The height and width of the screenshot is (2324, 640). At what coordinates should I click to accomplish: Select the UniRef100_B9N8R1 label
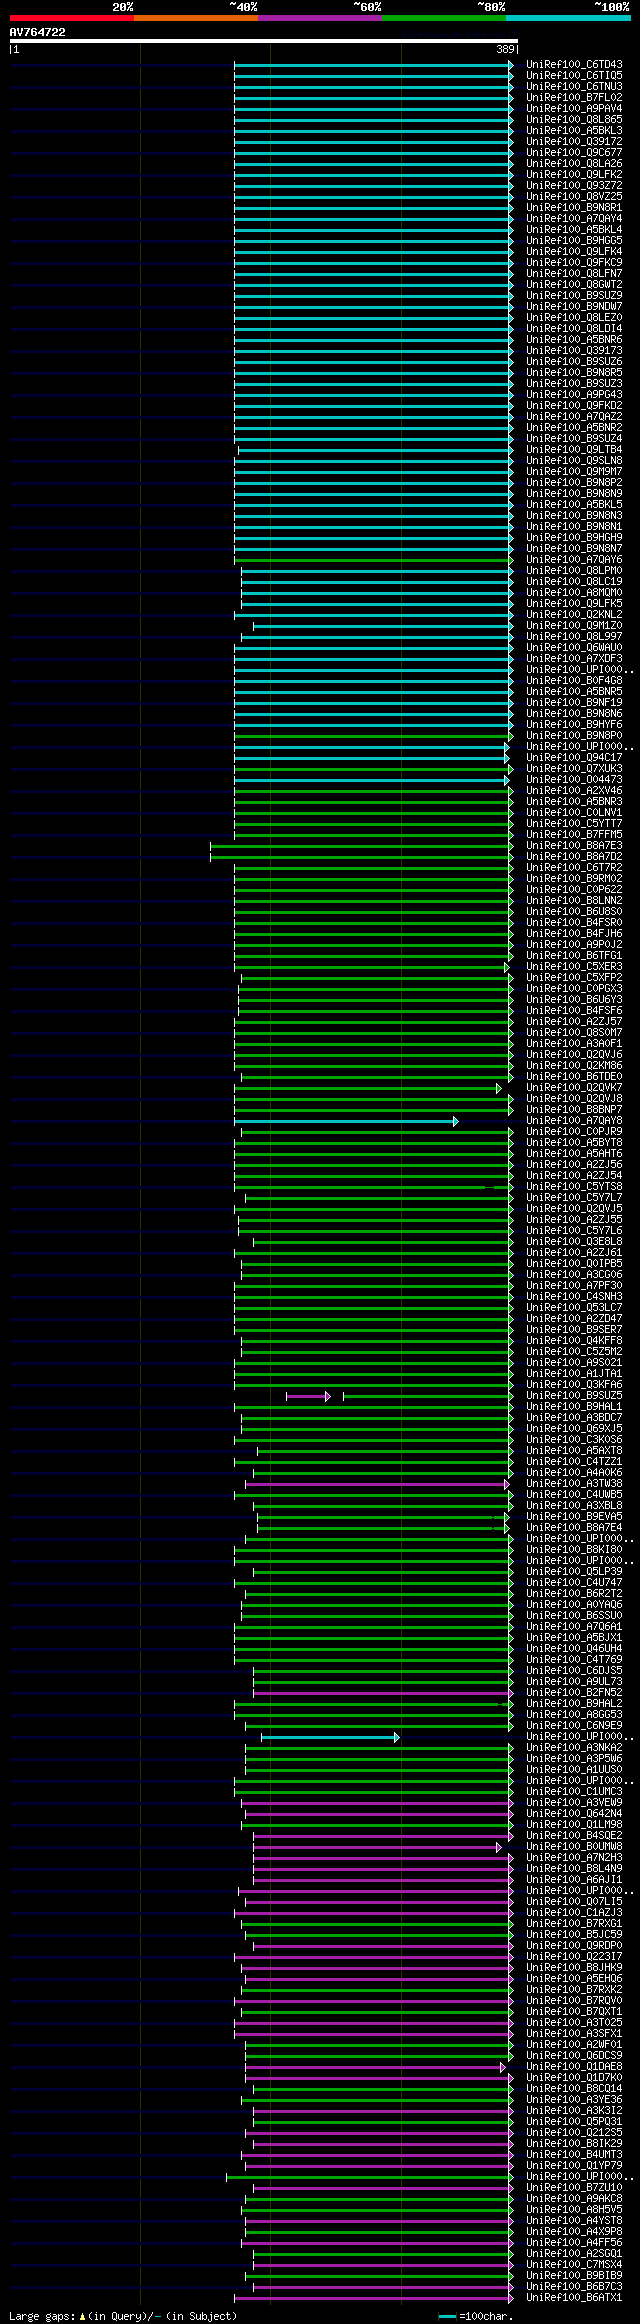[x=574, y=208]
